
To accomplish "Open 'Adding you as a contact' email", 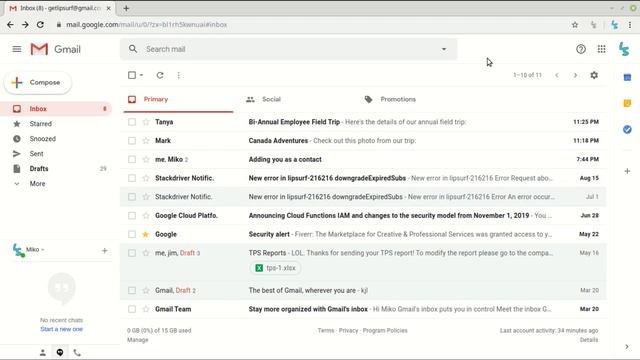I will 363,159.
